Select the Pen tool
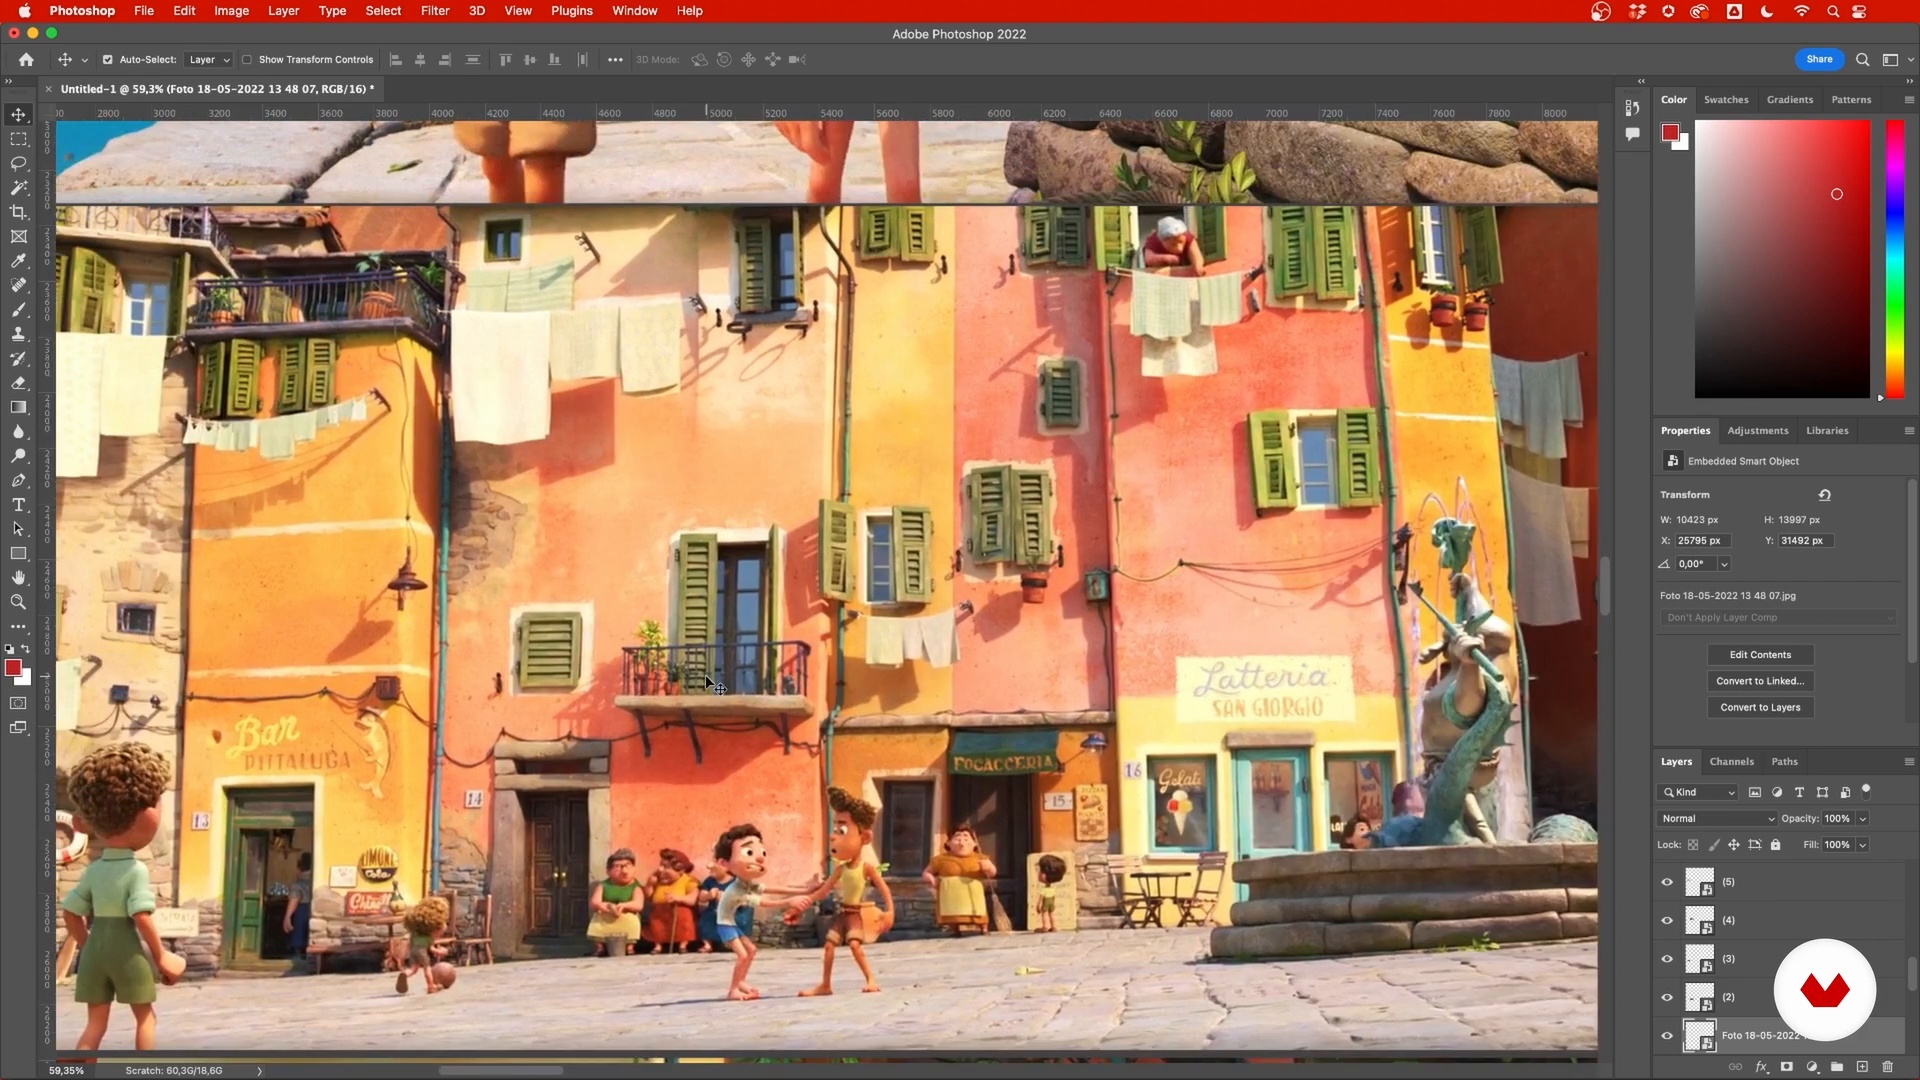Screen dimensions: 1920x1080 click(18, 481)
